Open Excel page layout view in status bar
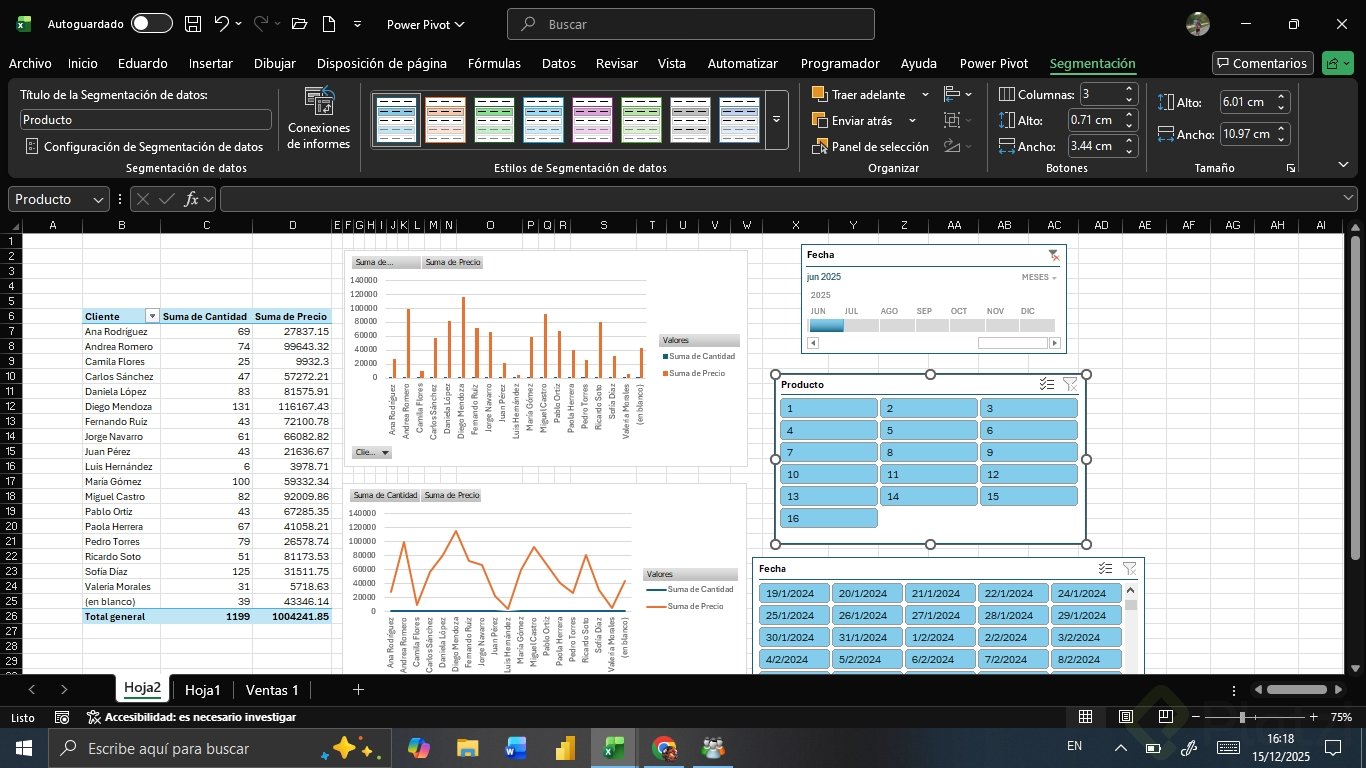 pyautogui.click(x=1126, y=717)
